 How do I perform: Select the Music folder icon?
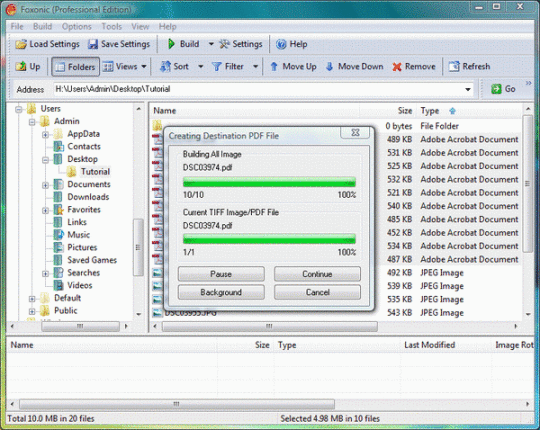point(59,235)
